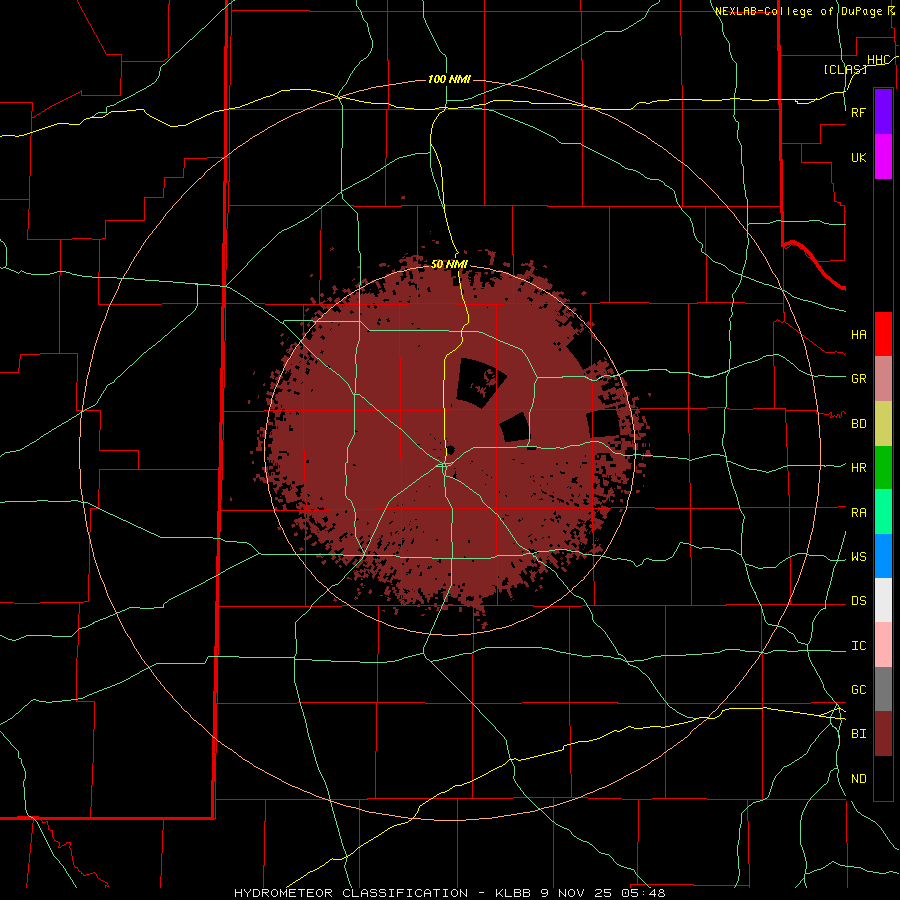The height and width of the screenshot is (900, 900).
Task: Click the 100 NMI range ring label
Action: click(x=449, y=79)
